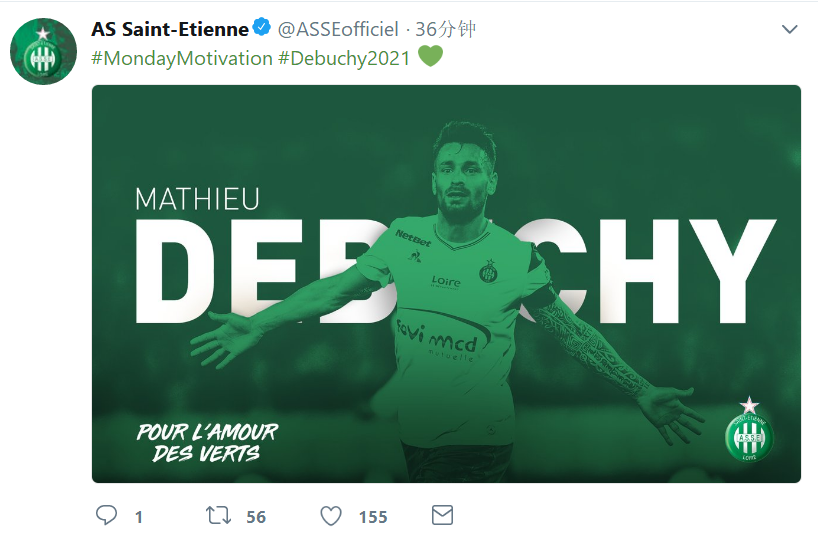
Task: Open the @ASSEofficiel handle link
Action: (x=337, y=29)
